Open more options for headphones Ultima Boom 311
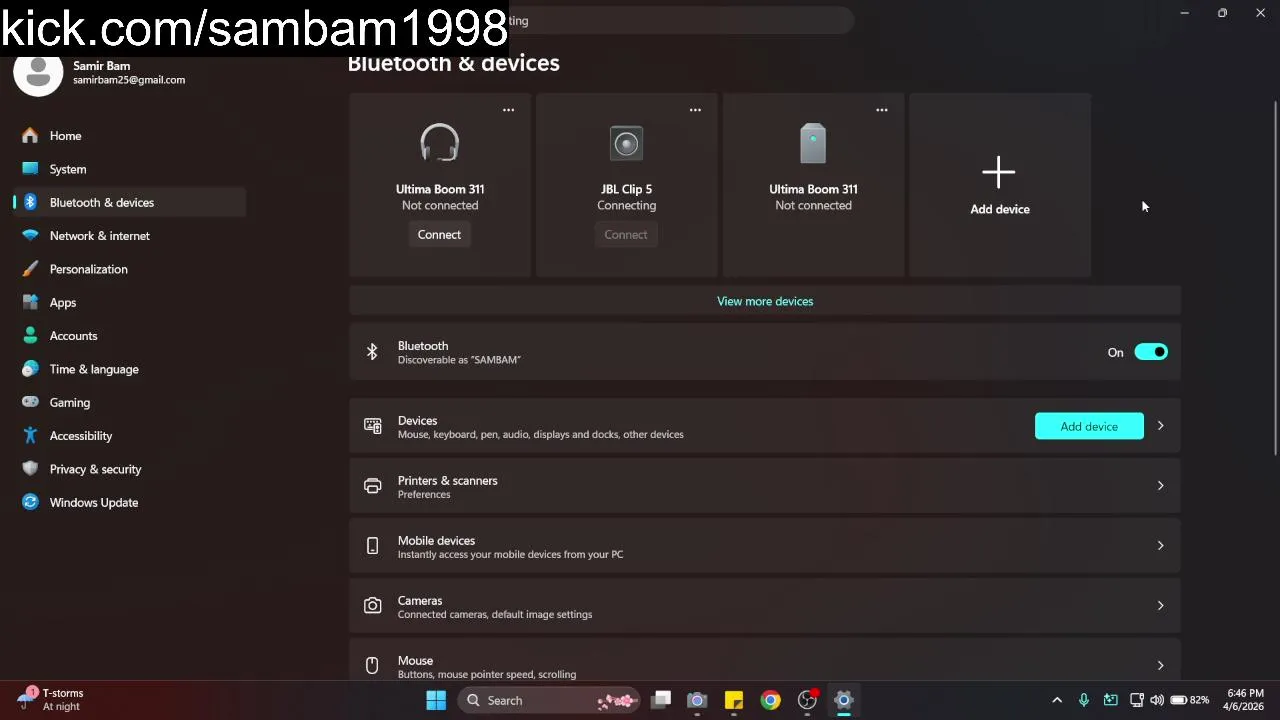Screen dimensions: 1280x720 [x=508, y=110]
